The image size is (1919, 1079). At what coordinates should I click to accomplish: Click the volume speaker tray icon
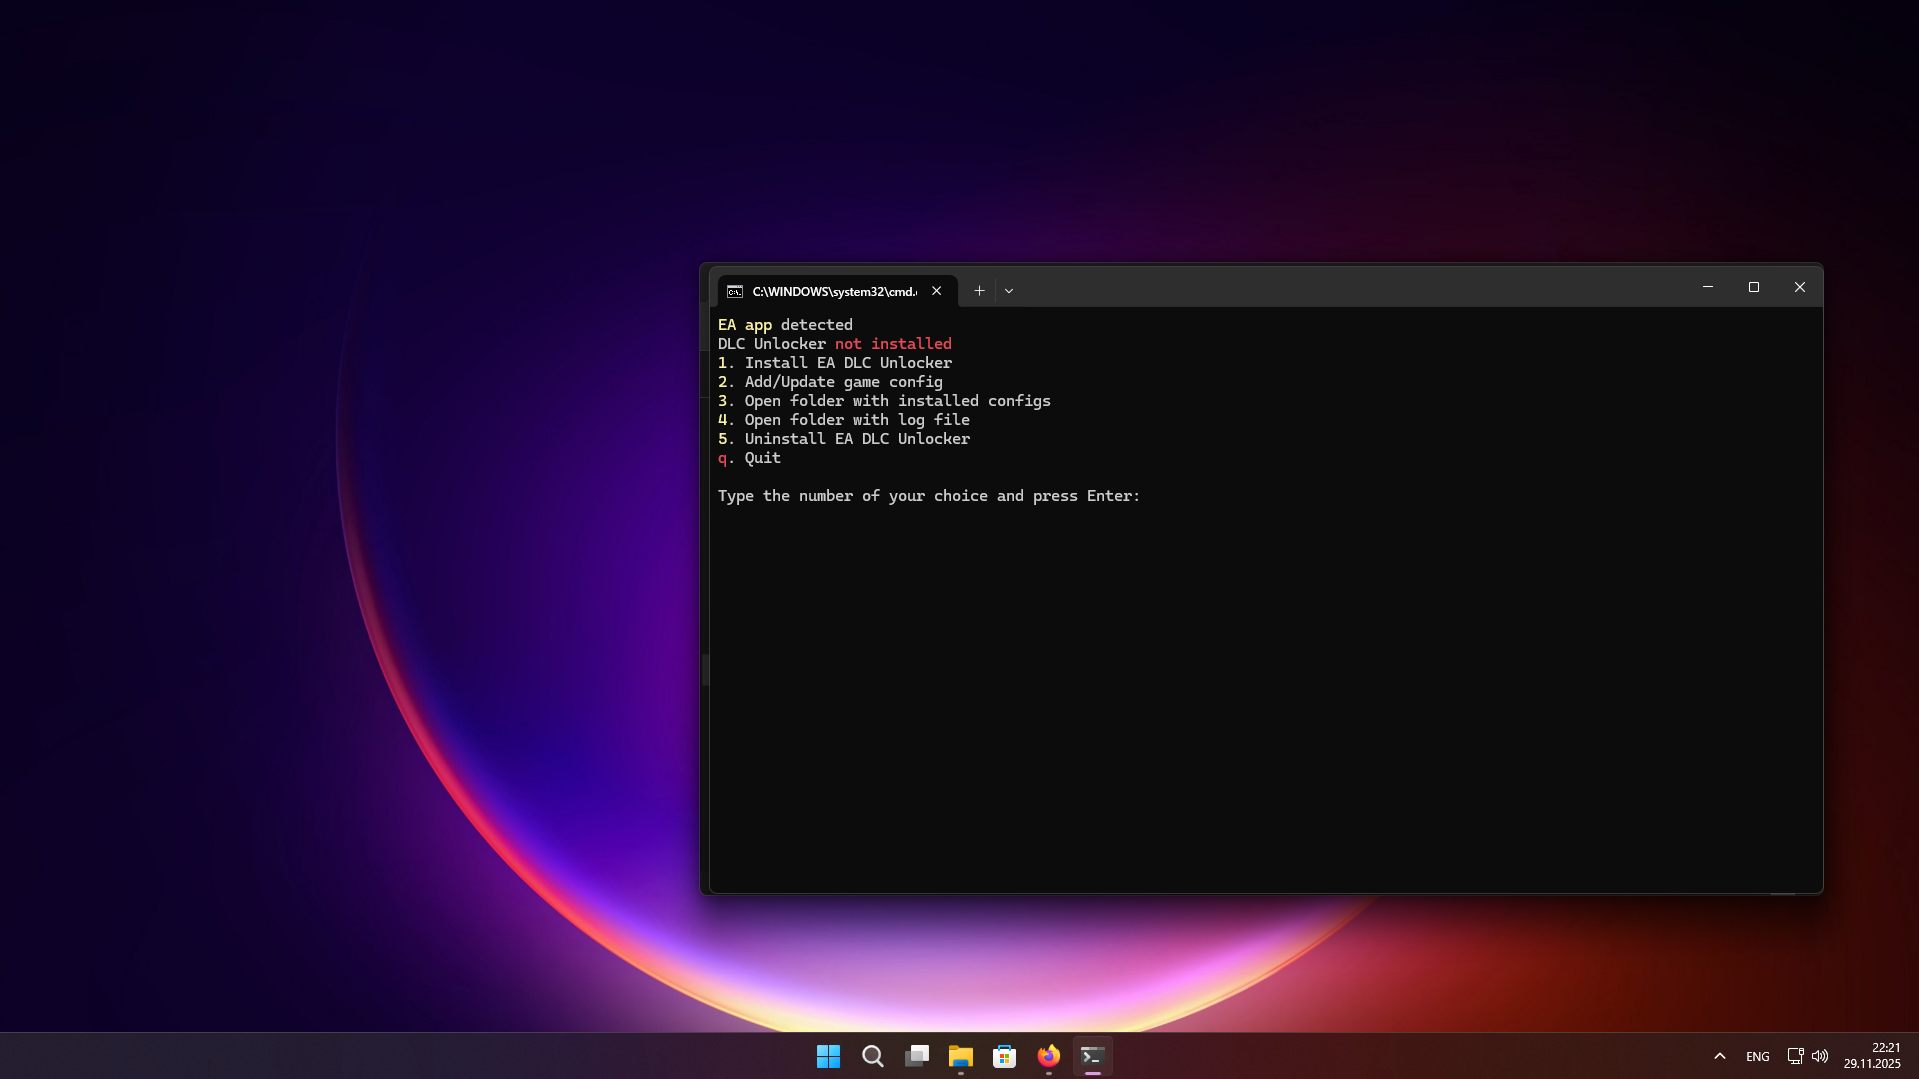1820,1056
